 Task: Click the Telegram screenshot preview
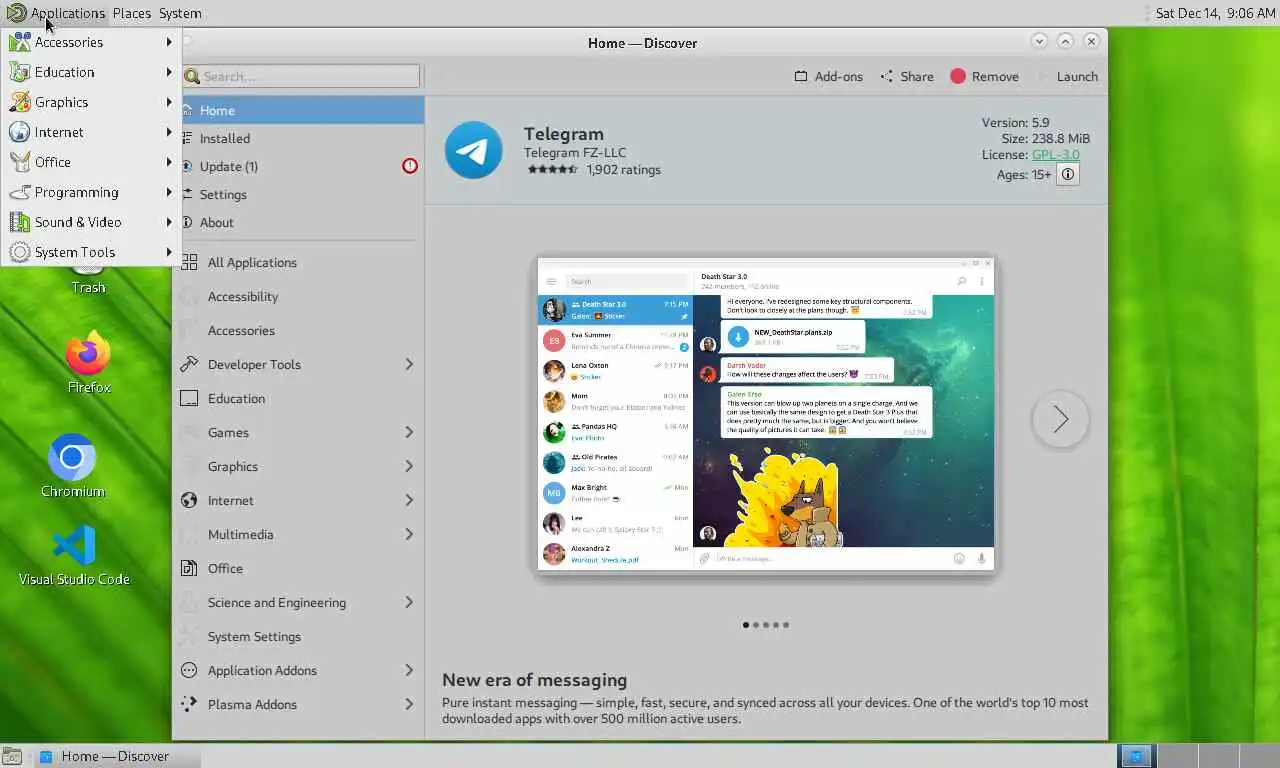[766, 414]
